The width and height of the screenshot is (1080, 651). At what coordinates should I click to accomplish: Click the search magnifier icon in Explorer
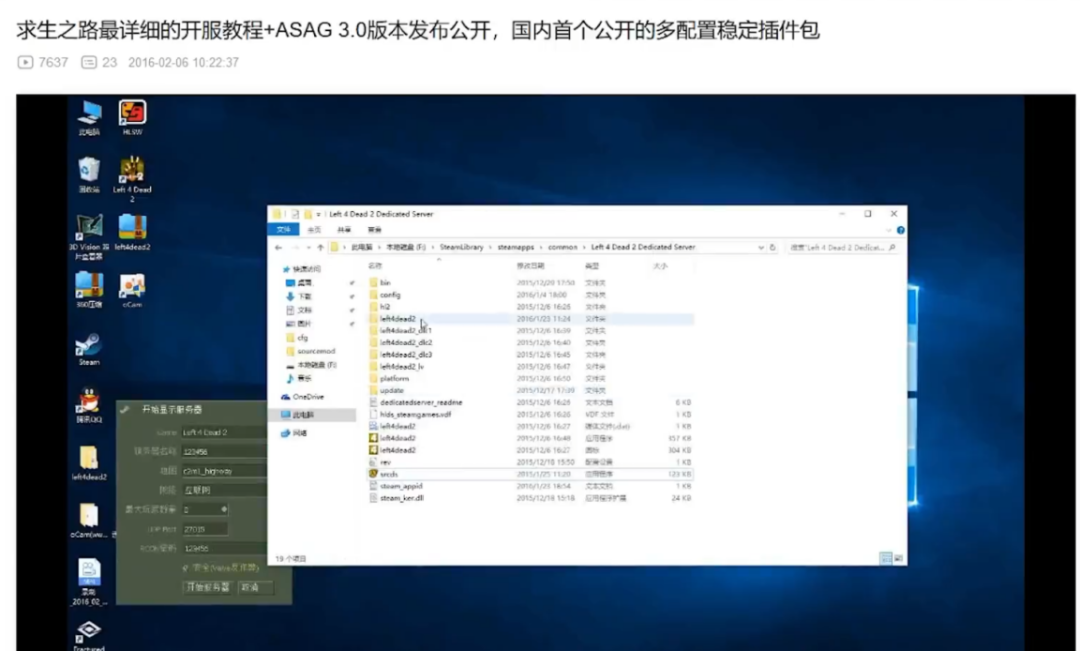pos(893,247)
